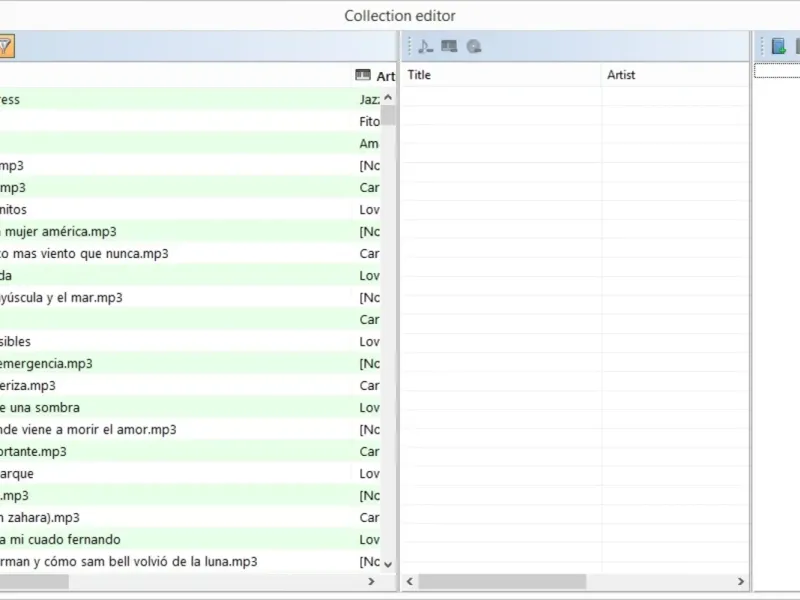Screen dimensions: 800x600
Task: Click the middle panel horizontal scrollbar thumb
Action: point(503,581)
